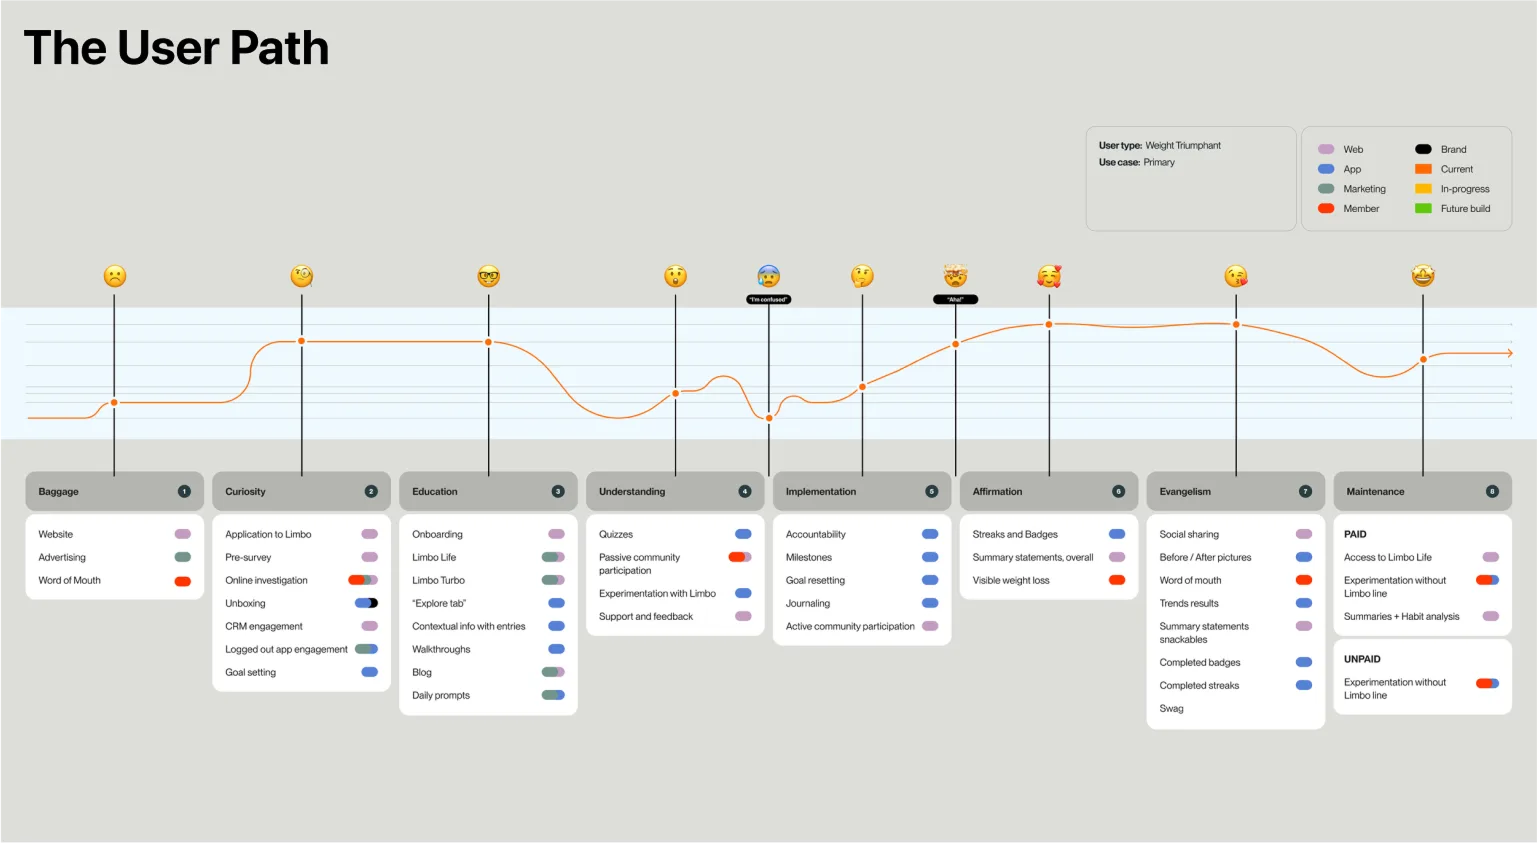Viewport: 1537px width, 843px height.
Task: Click the purple pill beside Social sharing
Action: tap(1304, 534)
